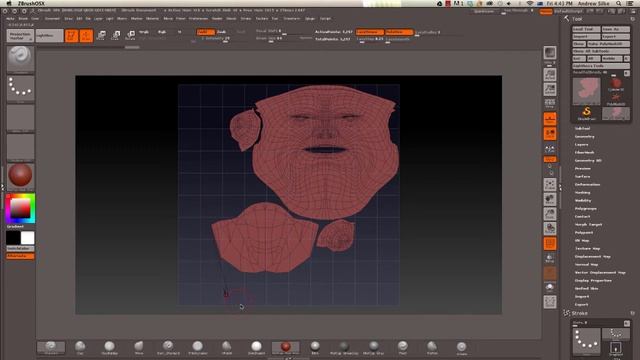
Task: Click the Zoom canvas icon on right shelf
Action: tap(550, 89)
